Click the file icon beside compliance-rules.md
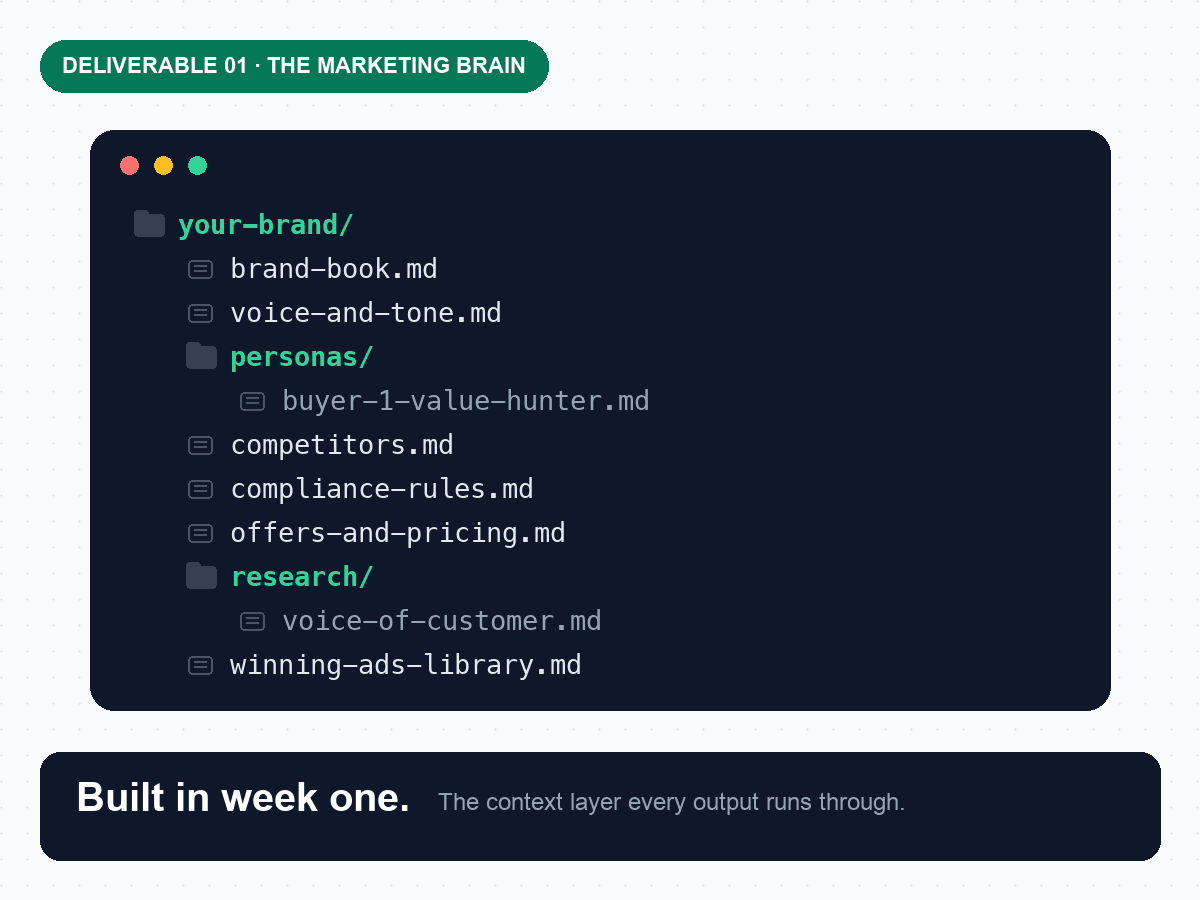The image size is (1200, 900). pyautogui.click(x=201, y=489)
